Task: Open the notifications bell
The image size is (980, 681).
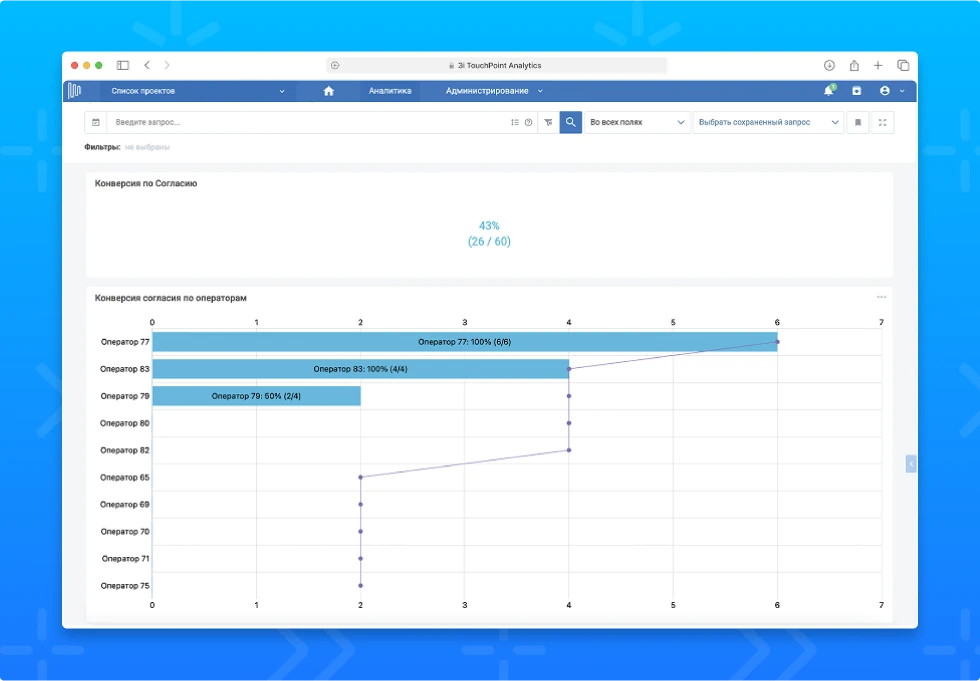Action: 828,91
